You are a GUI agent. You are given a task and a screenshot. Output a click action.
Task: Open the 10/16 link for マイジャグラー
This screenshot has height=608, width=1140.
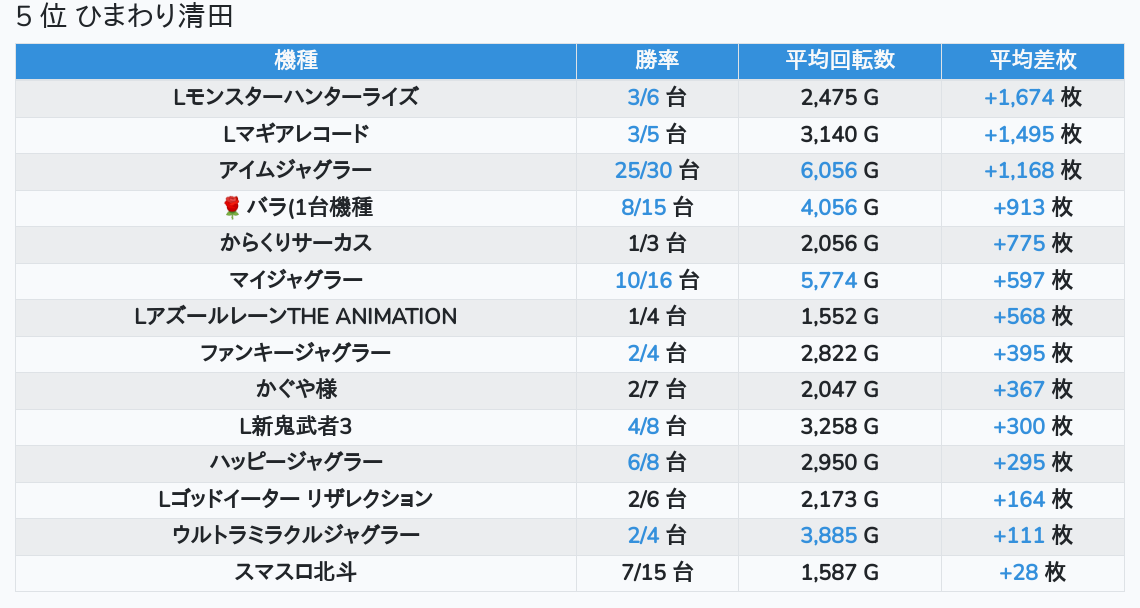click(643, 280)
